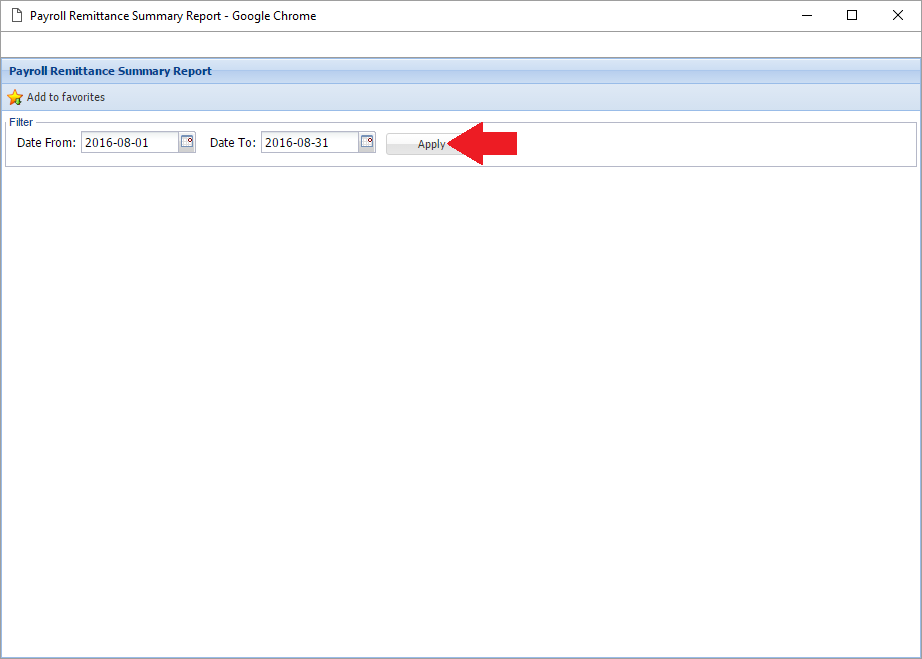922x659 pixels.
Task: Maximize the Chrome window
Action: pyautogui.click(x=852, y=16)
